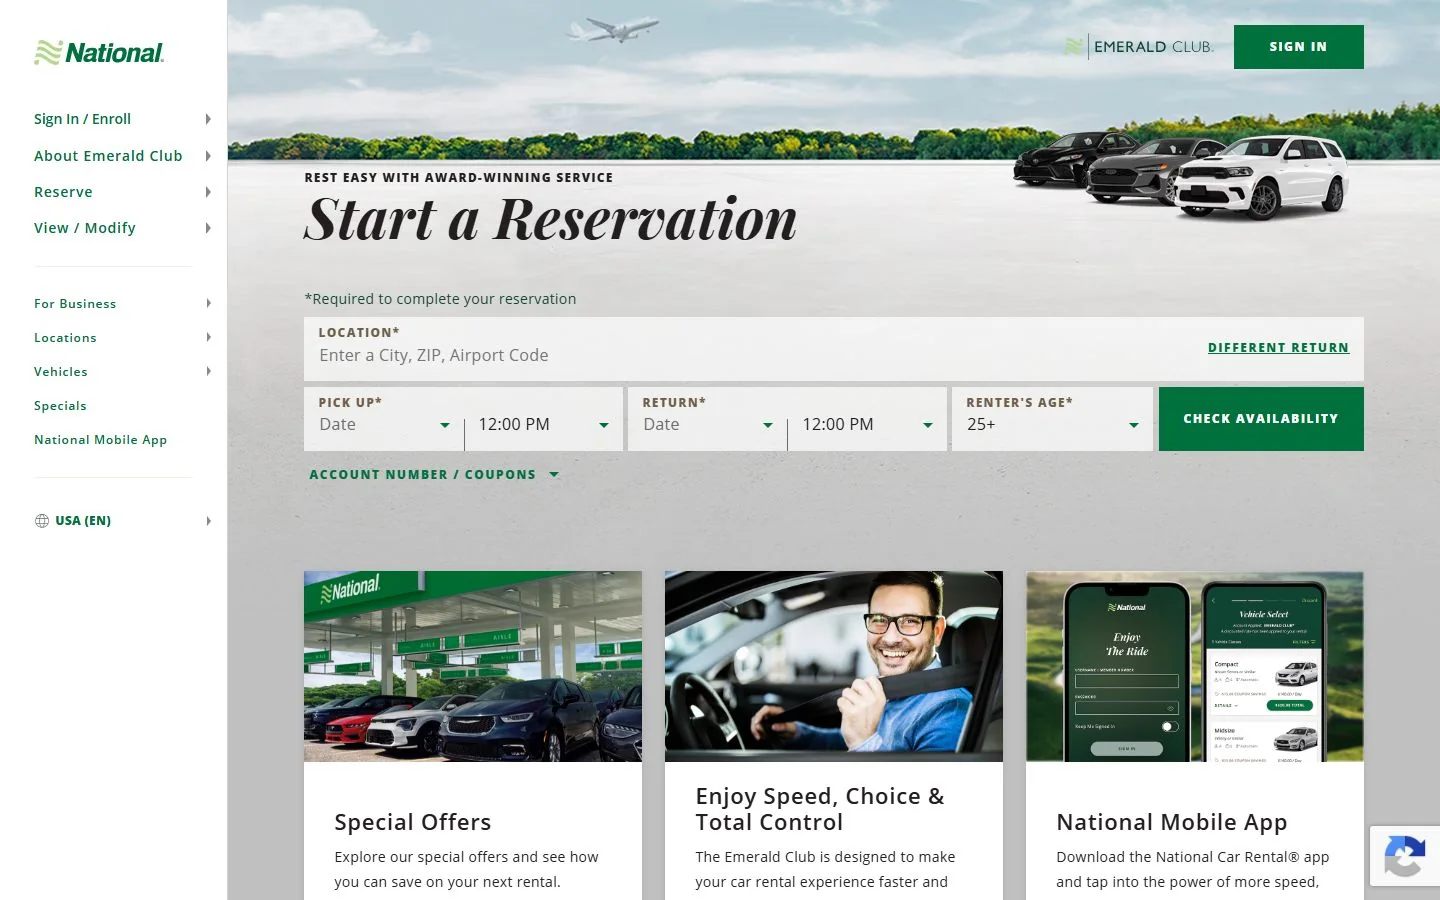Click Enjoy Speed, Choice & Total Control heading

tap(820, 809)
